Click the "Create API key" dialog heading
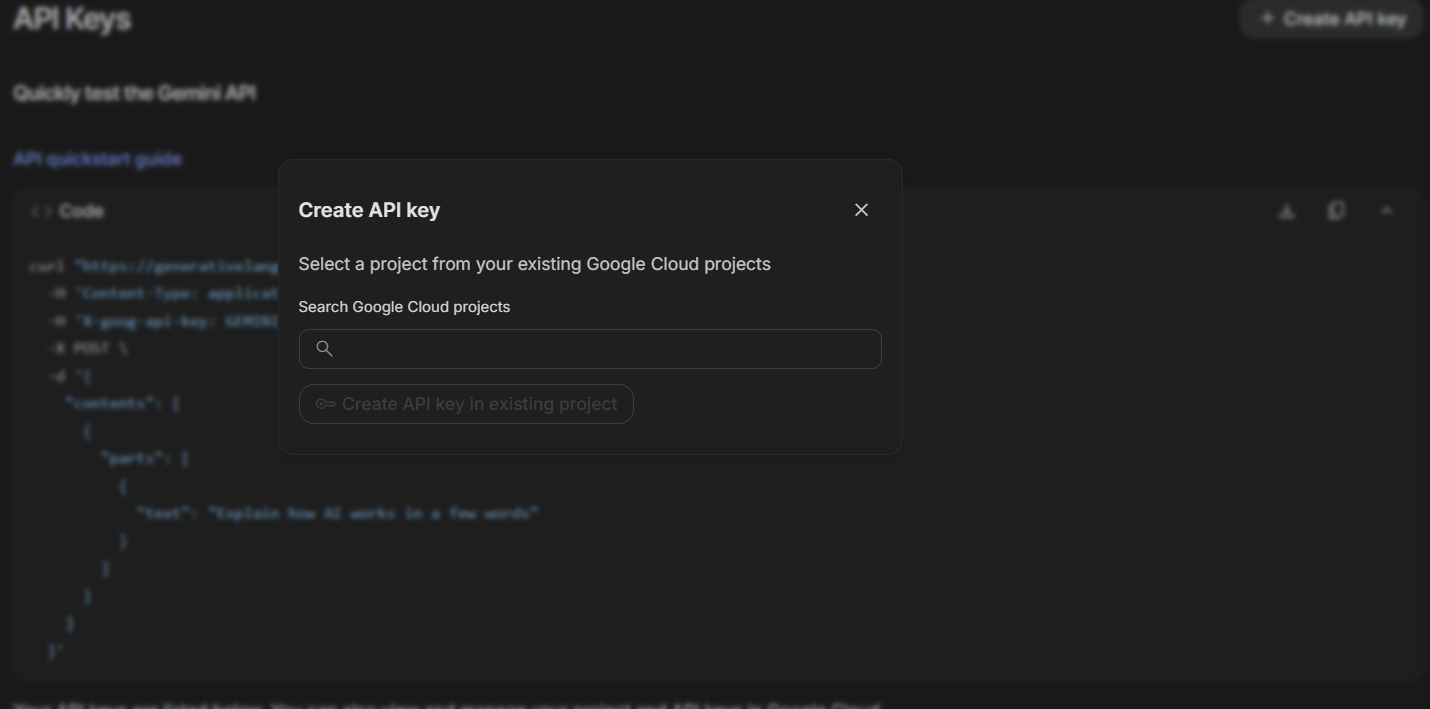The height and width of the screenshot is (709, 1430). tap(369, 210)
